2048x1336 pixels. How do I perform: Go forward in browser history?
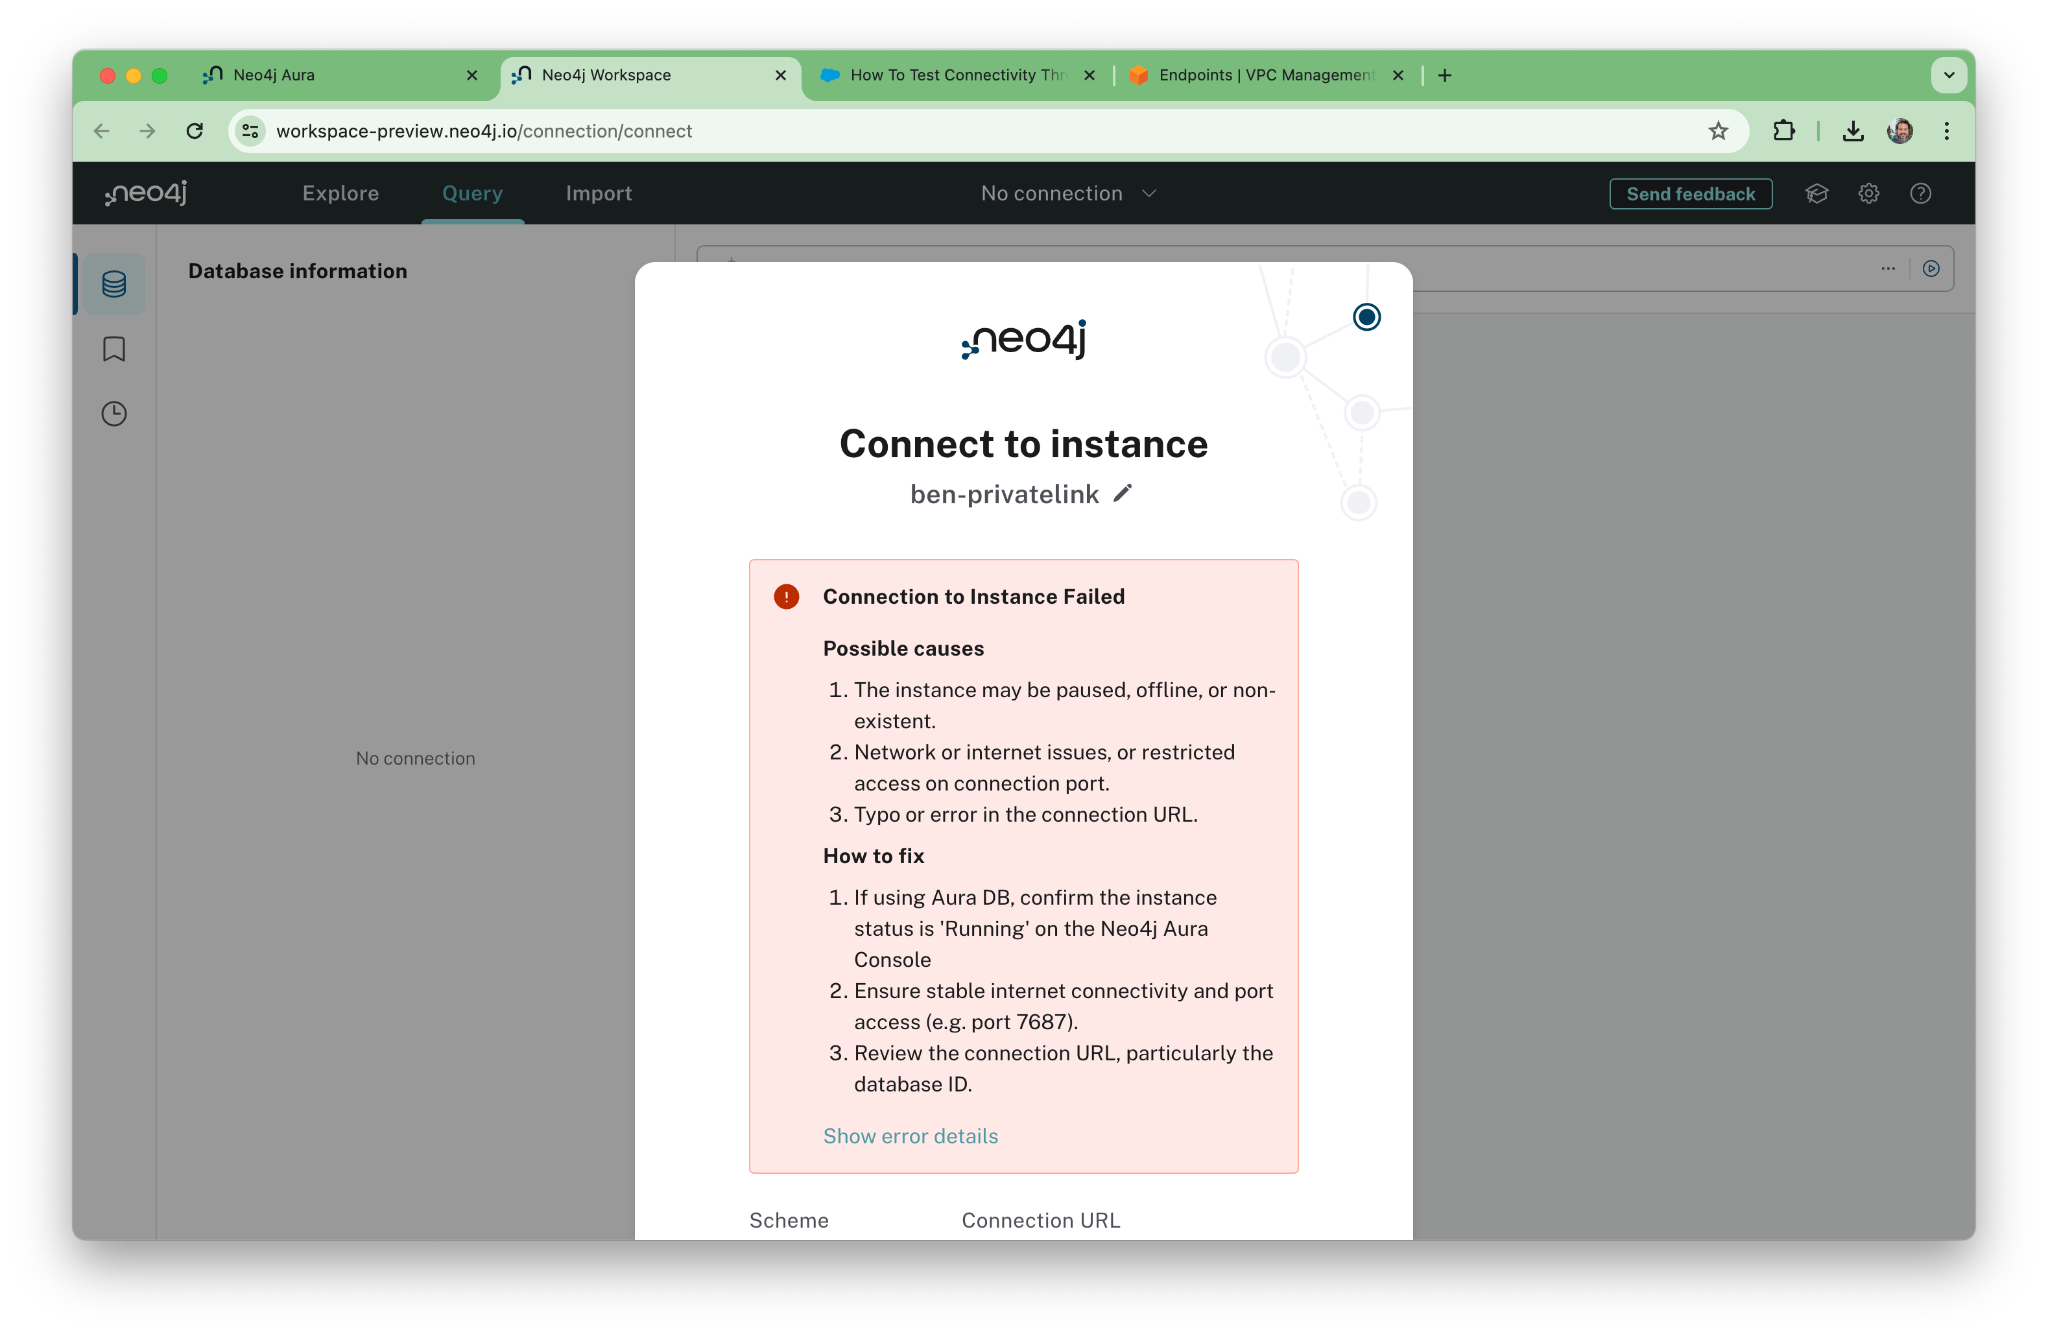pos(148,131)
